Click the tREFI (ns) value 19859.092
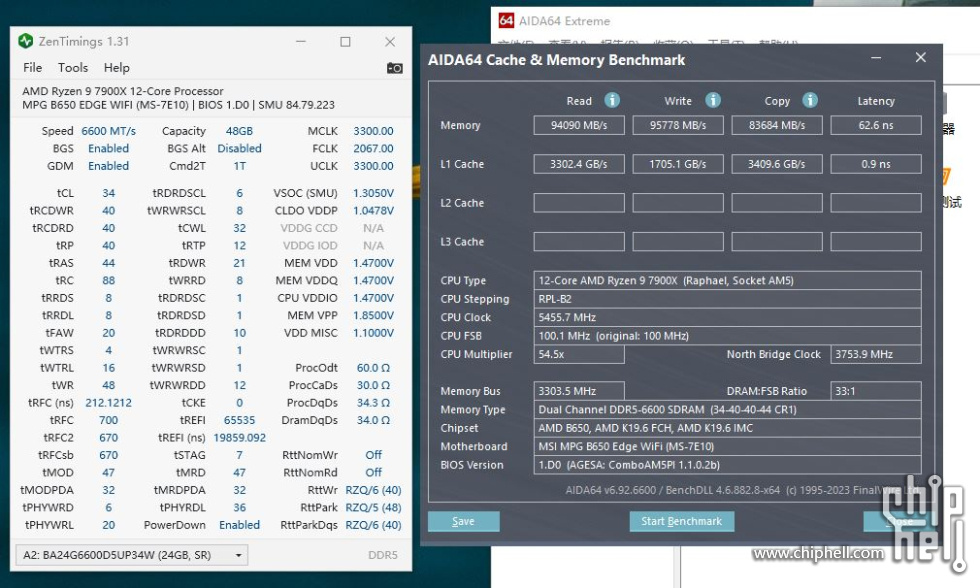This screenshot has width=980, height=588. [x=239, y=438]
